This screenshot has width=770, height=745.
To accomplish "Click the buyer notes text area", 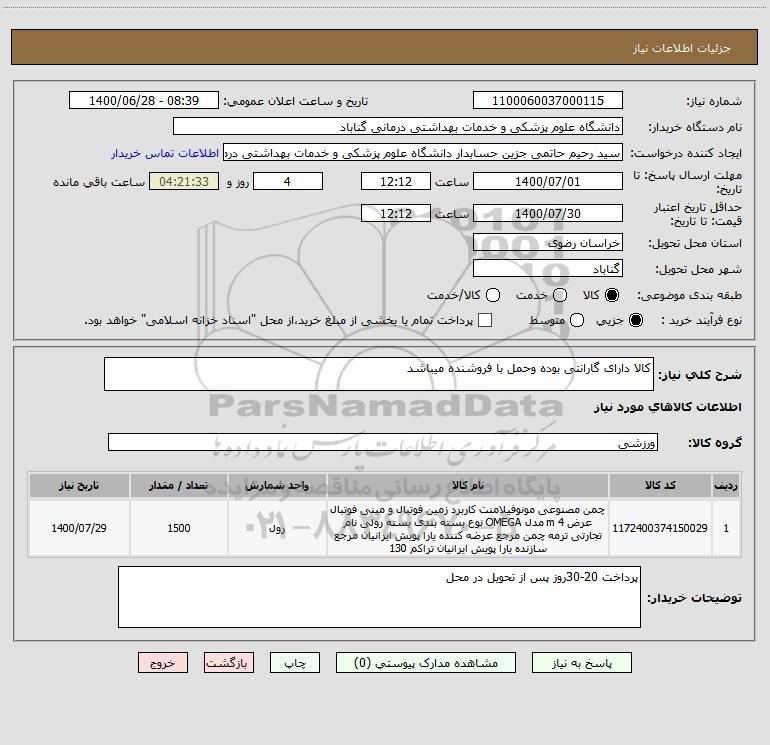I will [379, 597].
